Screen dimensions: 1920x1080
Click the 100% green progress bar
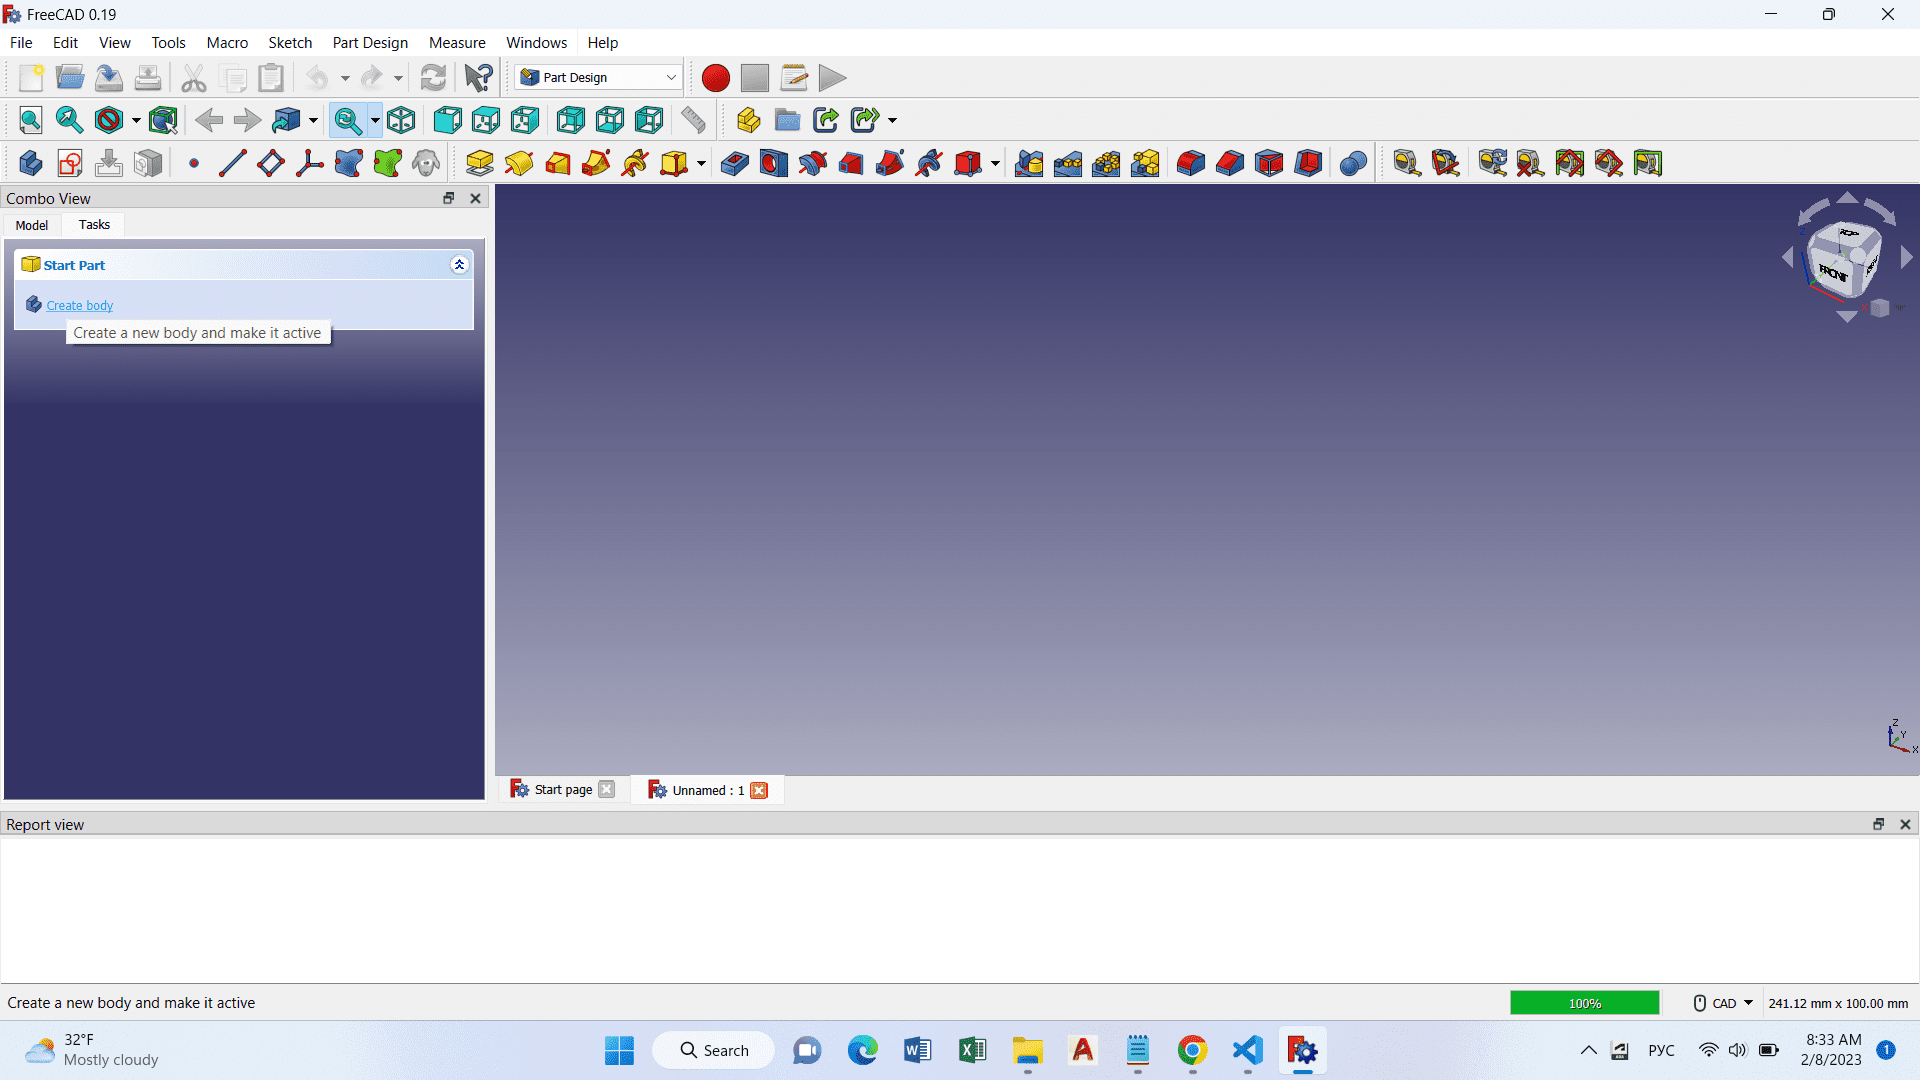pyautogui.click(x=1584, y=1003)
